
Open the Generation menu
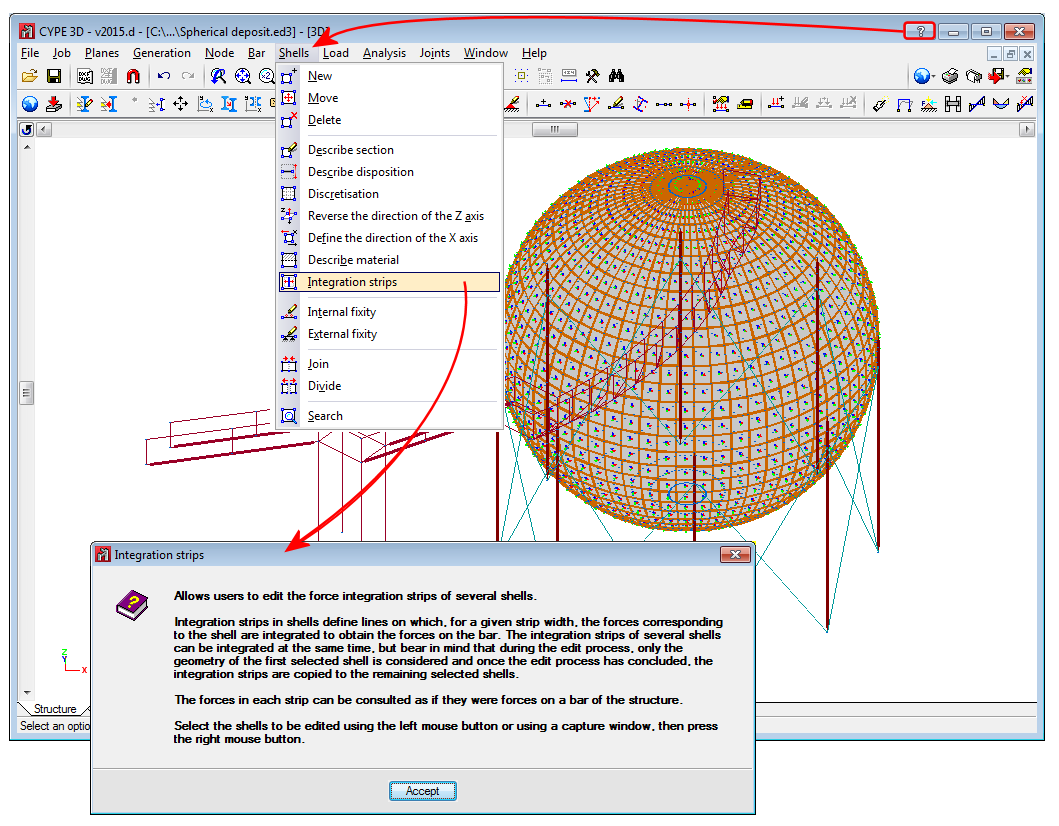tap(161, 53)
